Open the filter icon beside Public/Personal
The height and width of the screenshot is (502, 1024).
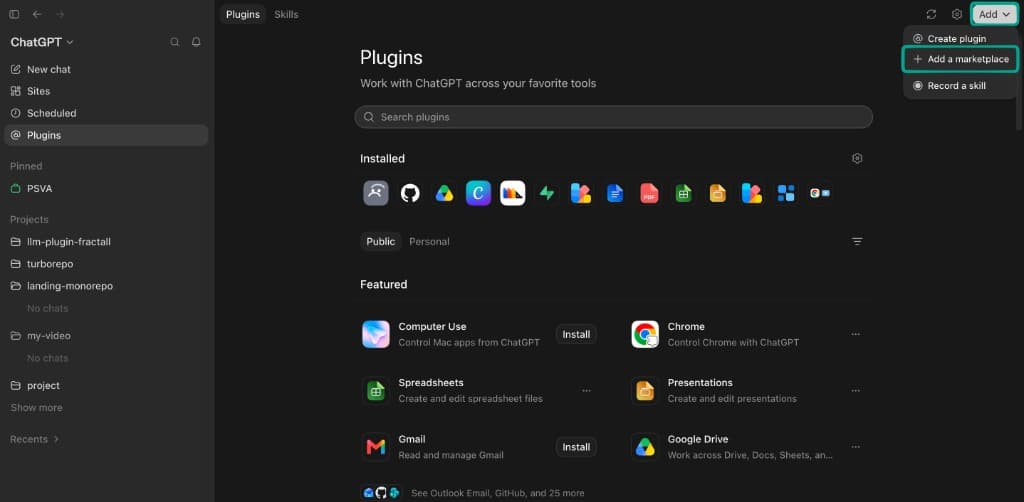pos(857,242)
